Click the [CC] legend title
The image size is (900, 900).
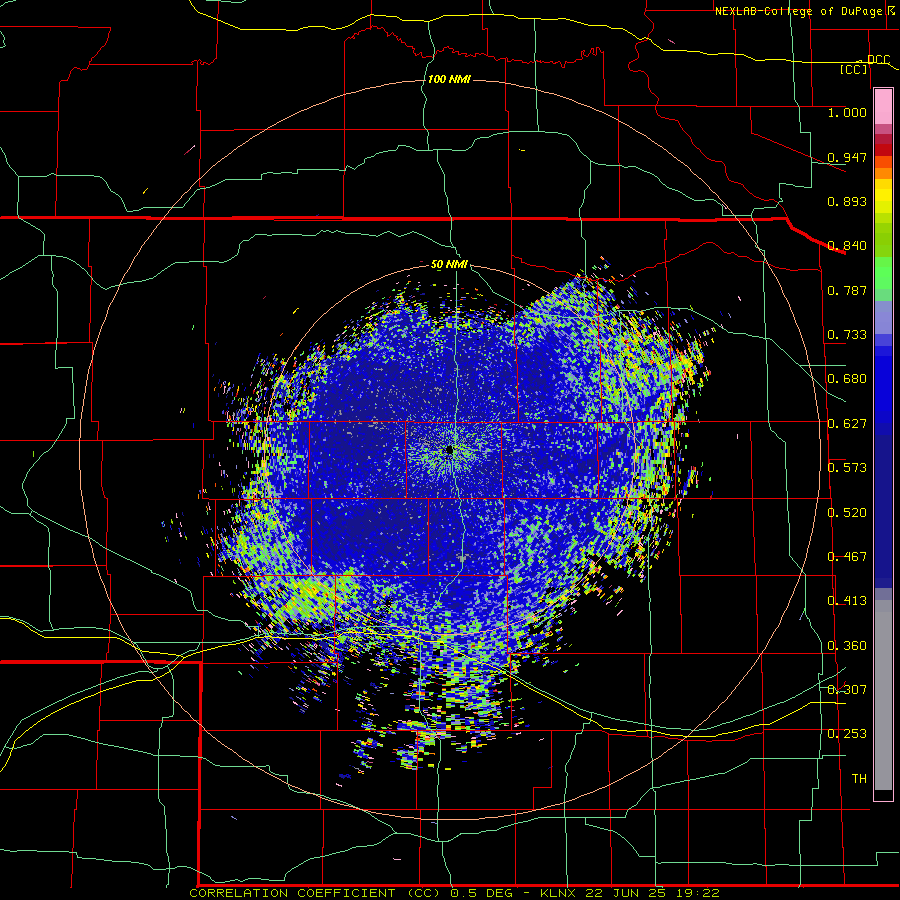point(853,69)
